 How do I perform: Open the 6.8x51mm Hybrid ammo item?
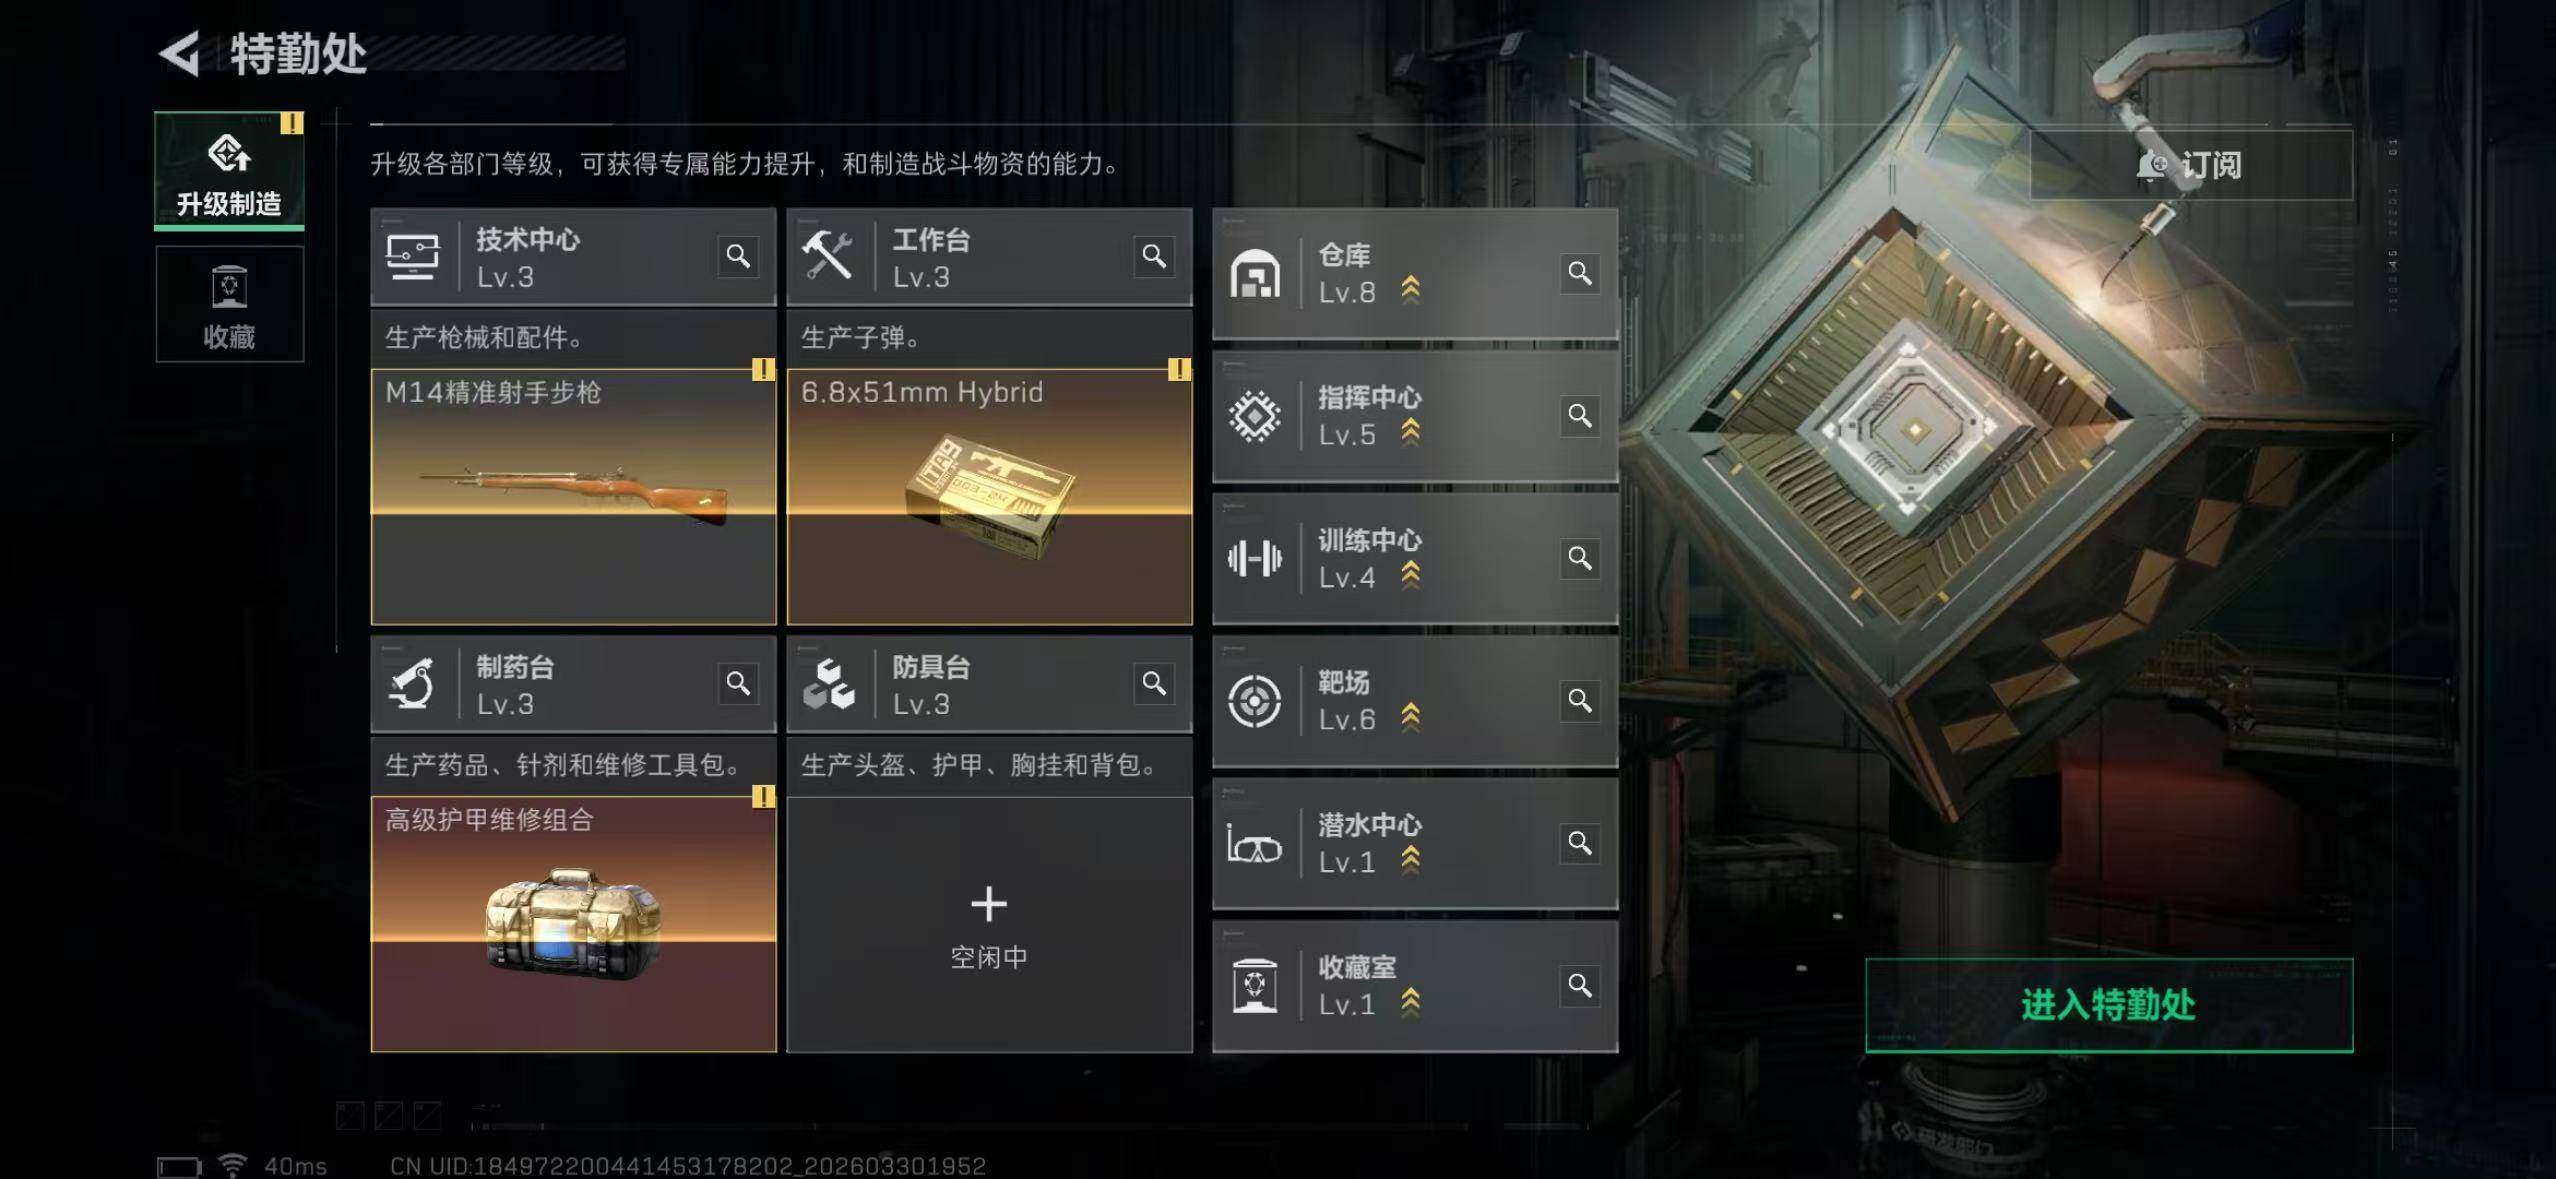click(x=989, y=497)
